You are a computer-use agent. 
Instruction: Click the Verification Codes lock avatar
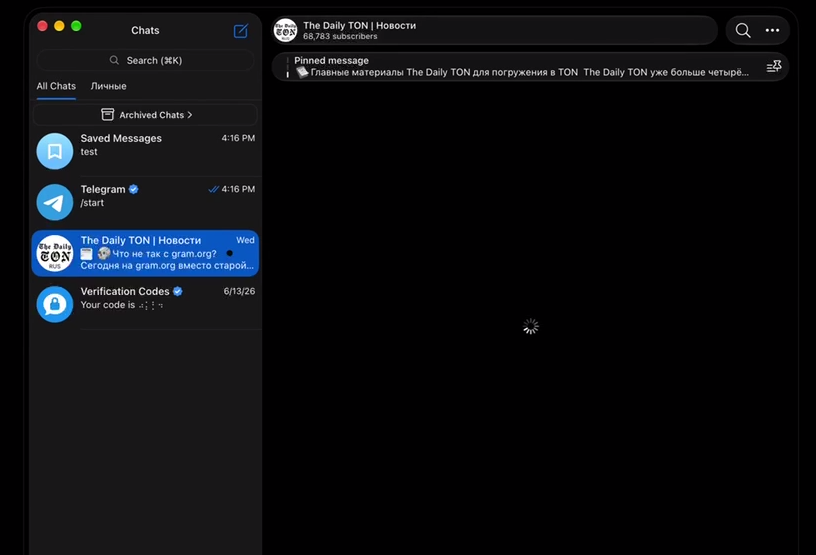pyautogui.click(x=55, y=304)
